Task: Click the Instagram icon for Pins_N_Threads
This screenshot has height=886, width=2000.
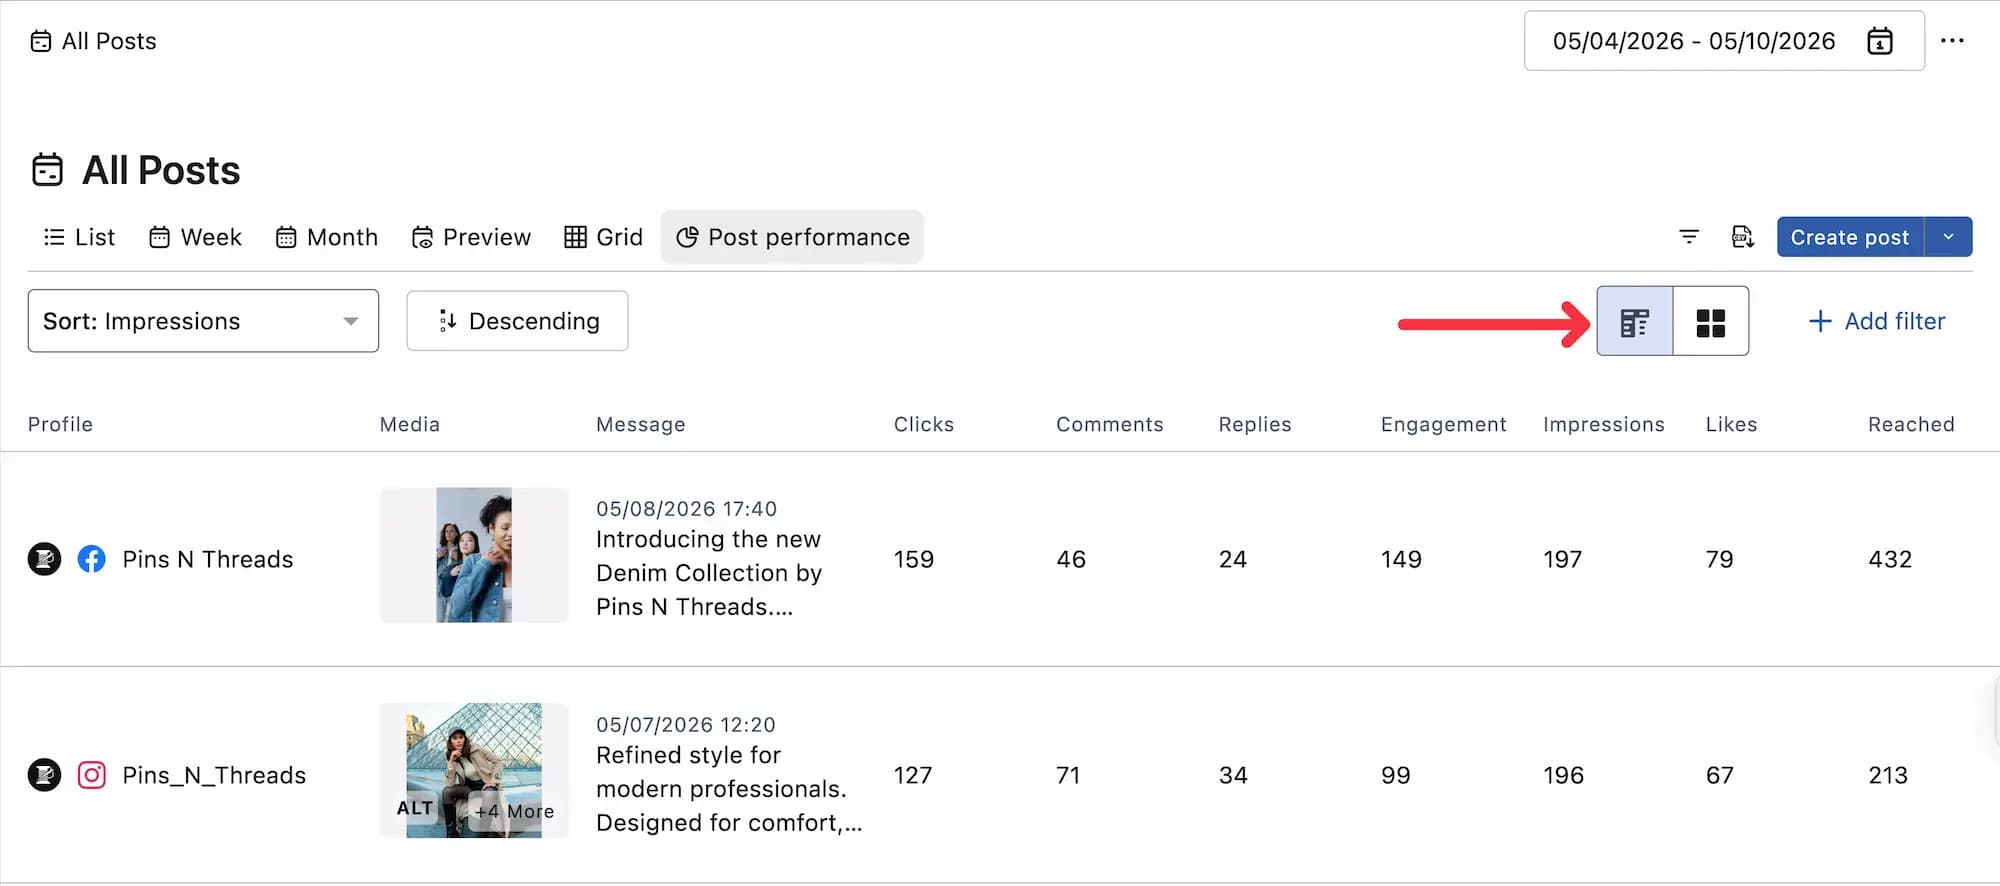Action: (x=91, y=775)
